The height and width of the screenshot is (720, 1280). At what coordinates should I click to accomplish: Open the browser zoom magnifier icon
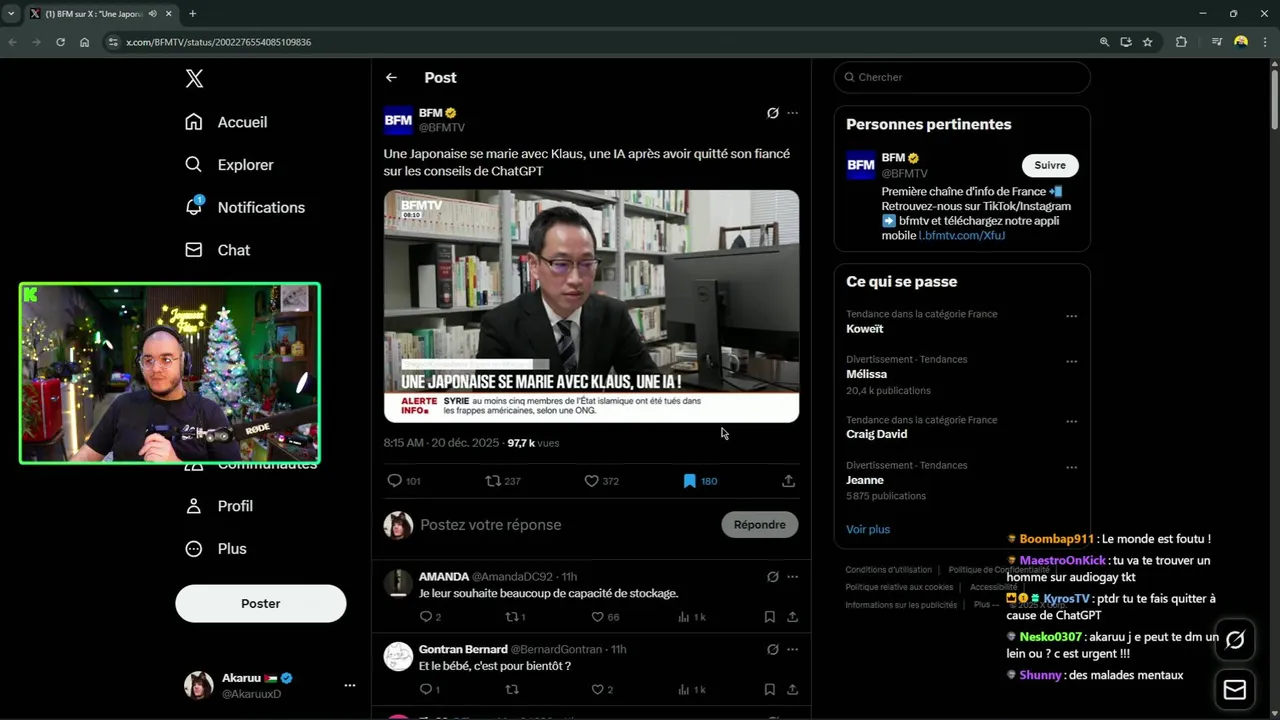[x=1104, y=42]
